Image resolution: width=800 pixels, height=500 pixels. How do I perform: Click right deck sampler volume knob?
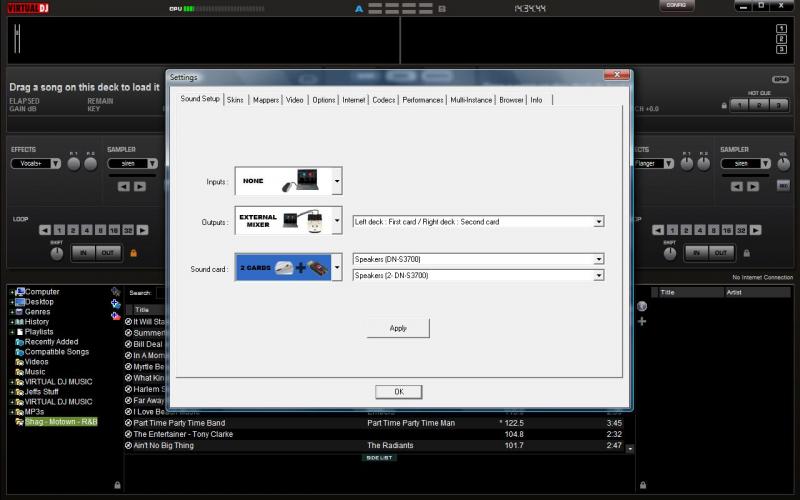tap(784, 164)
